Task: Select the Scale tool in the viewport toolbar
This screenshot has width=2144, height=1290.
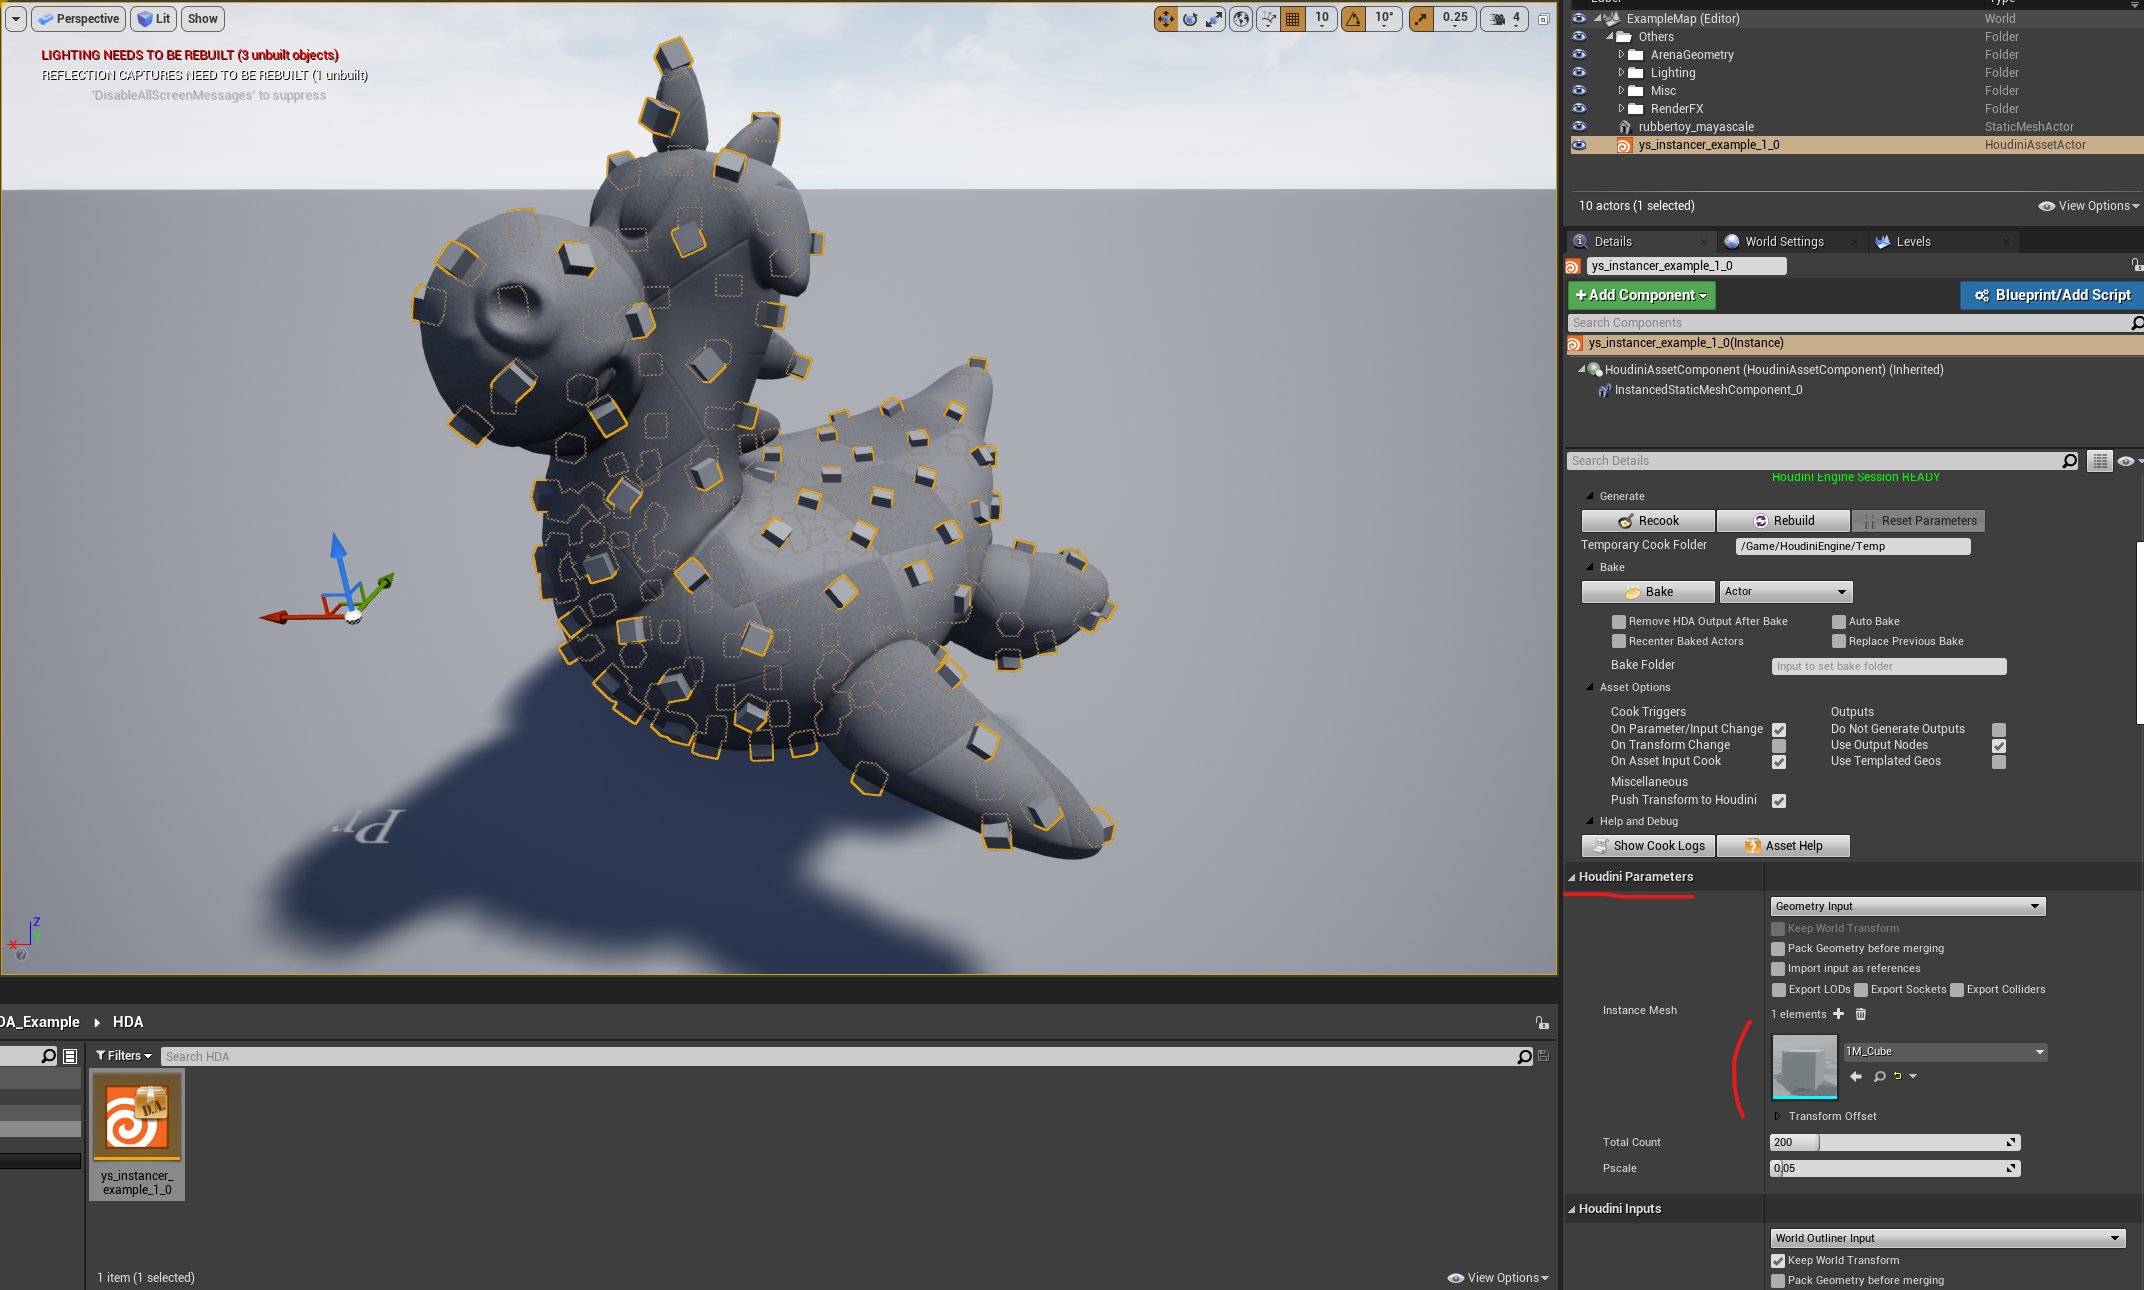Action: [x=1213, y=19]
